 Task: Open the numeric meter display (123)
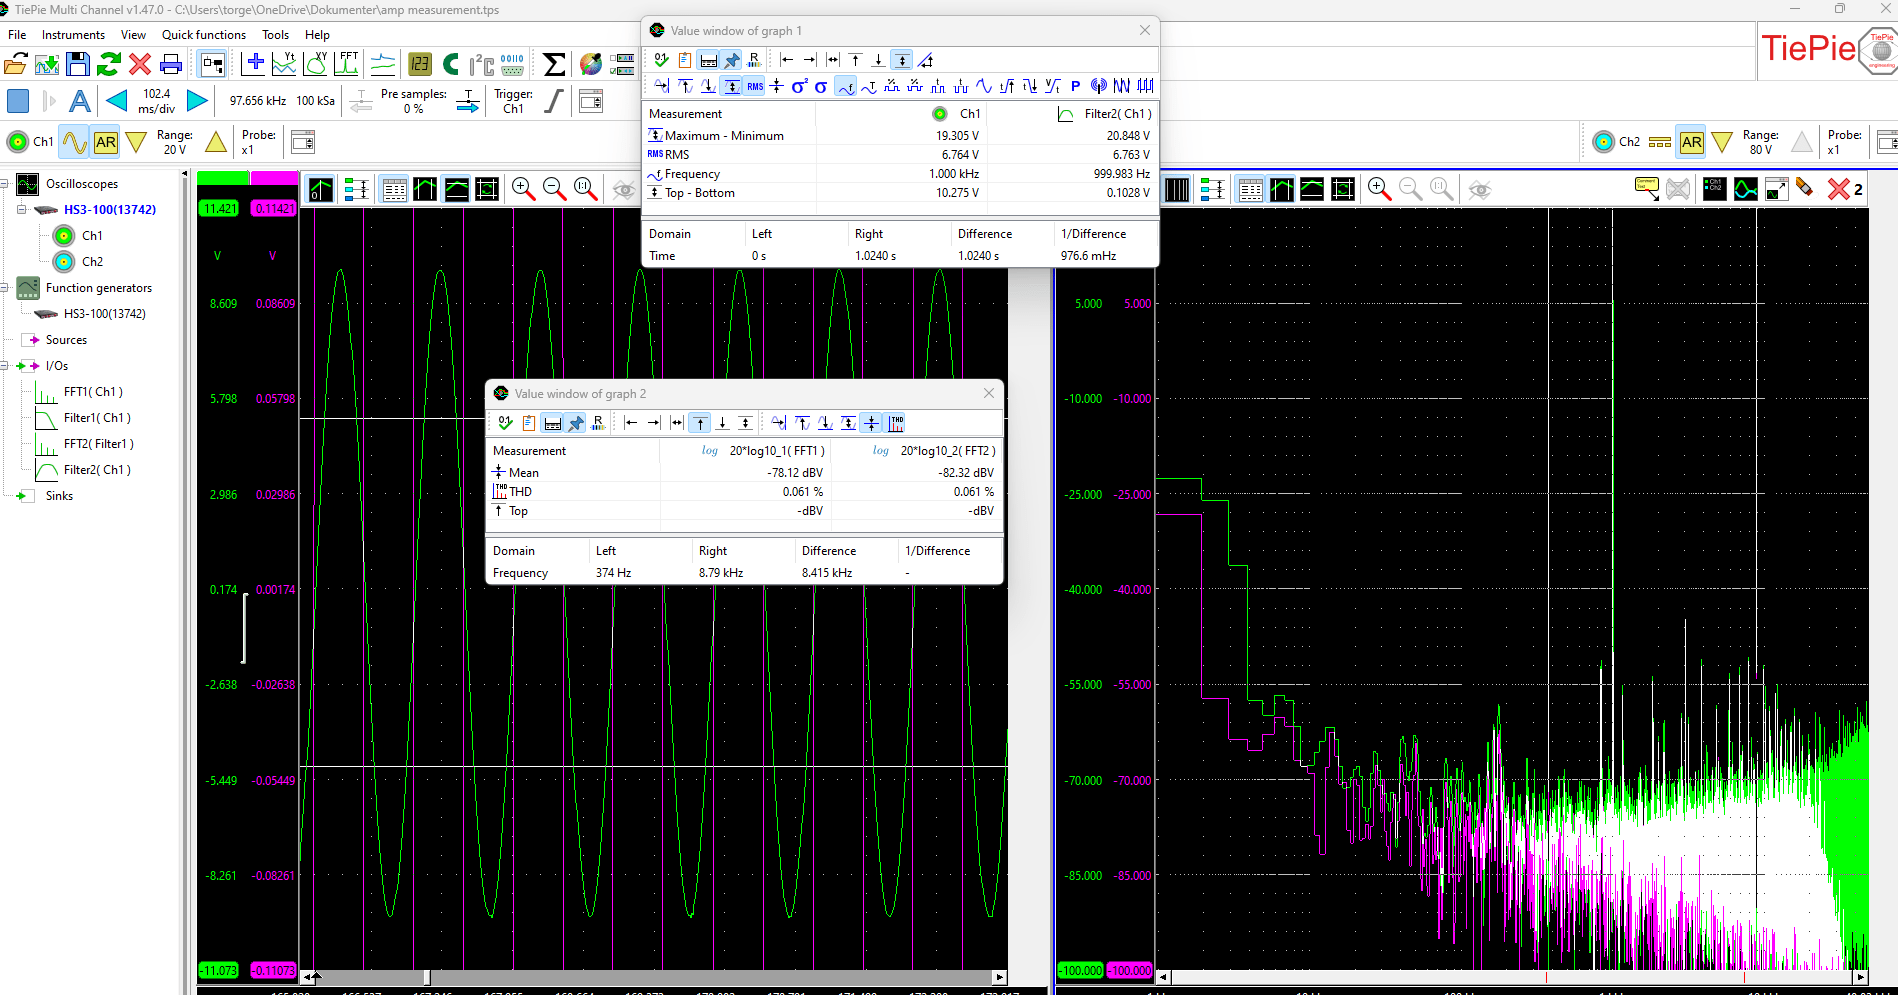coord(420,65)
